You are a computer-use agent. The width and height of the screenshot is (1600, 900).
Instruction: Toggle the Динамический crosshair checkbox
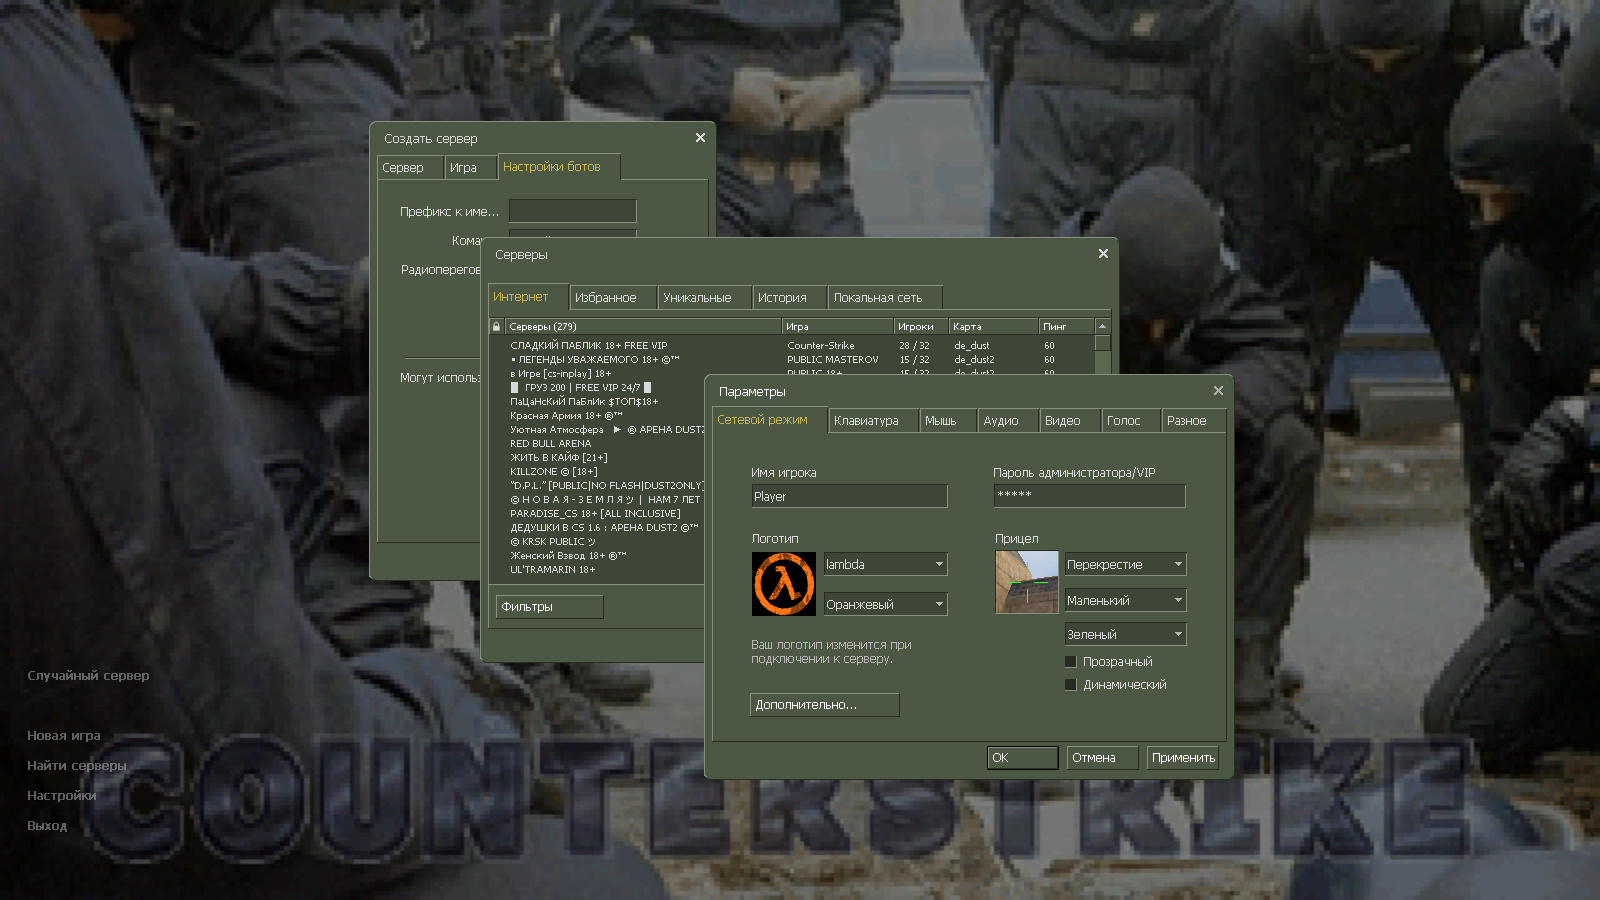coord(1070,684)
